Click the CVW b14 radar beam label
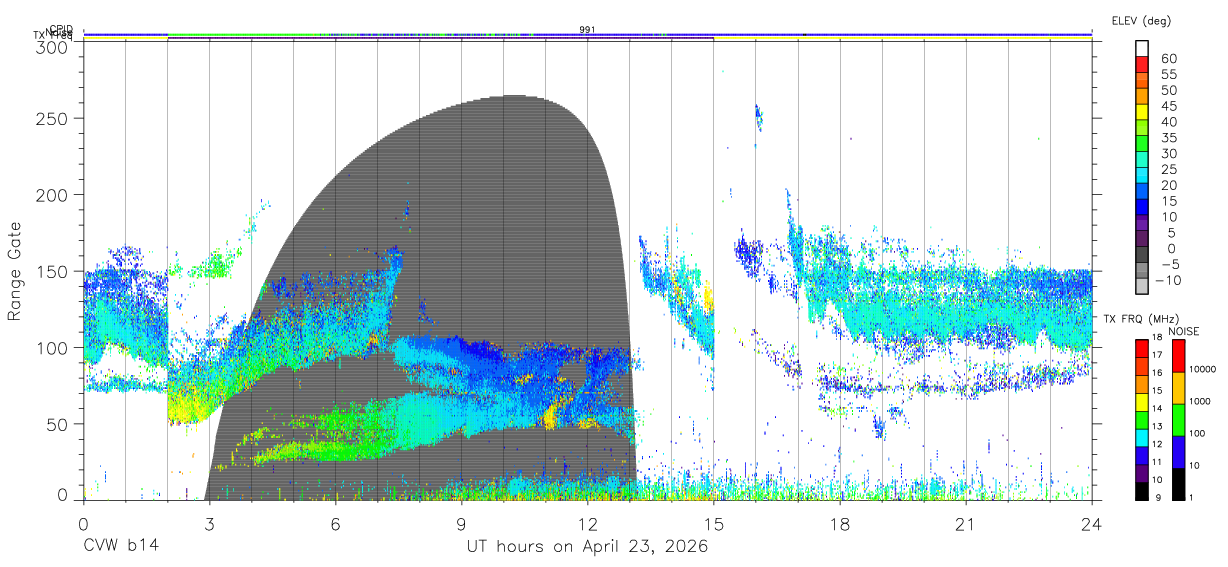Screen dimensions: 1228x567 119,547
